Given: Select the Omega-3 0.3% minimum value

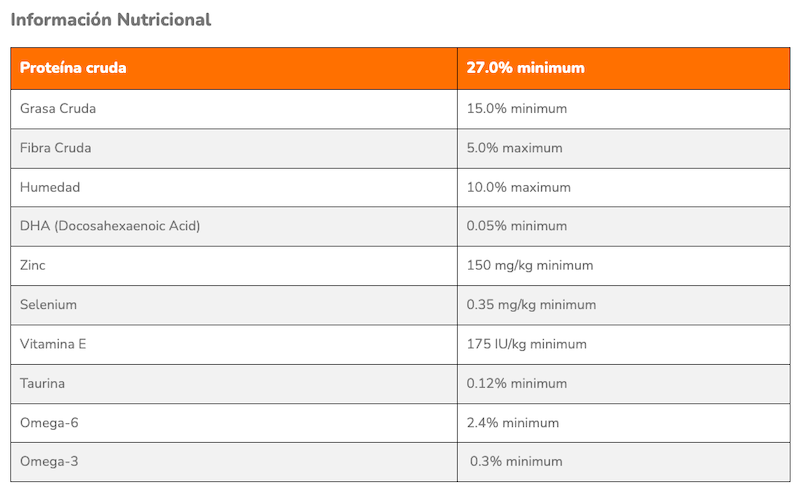Looking at the screenshot, I should coord(516,462).
